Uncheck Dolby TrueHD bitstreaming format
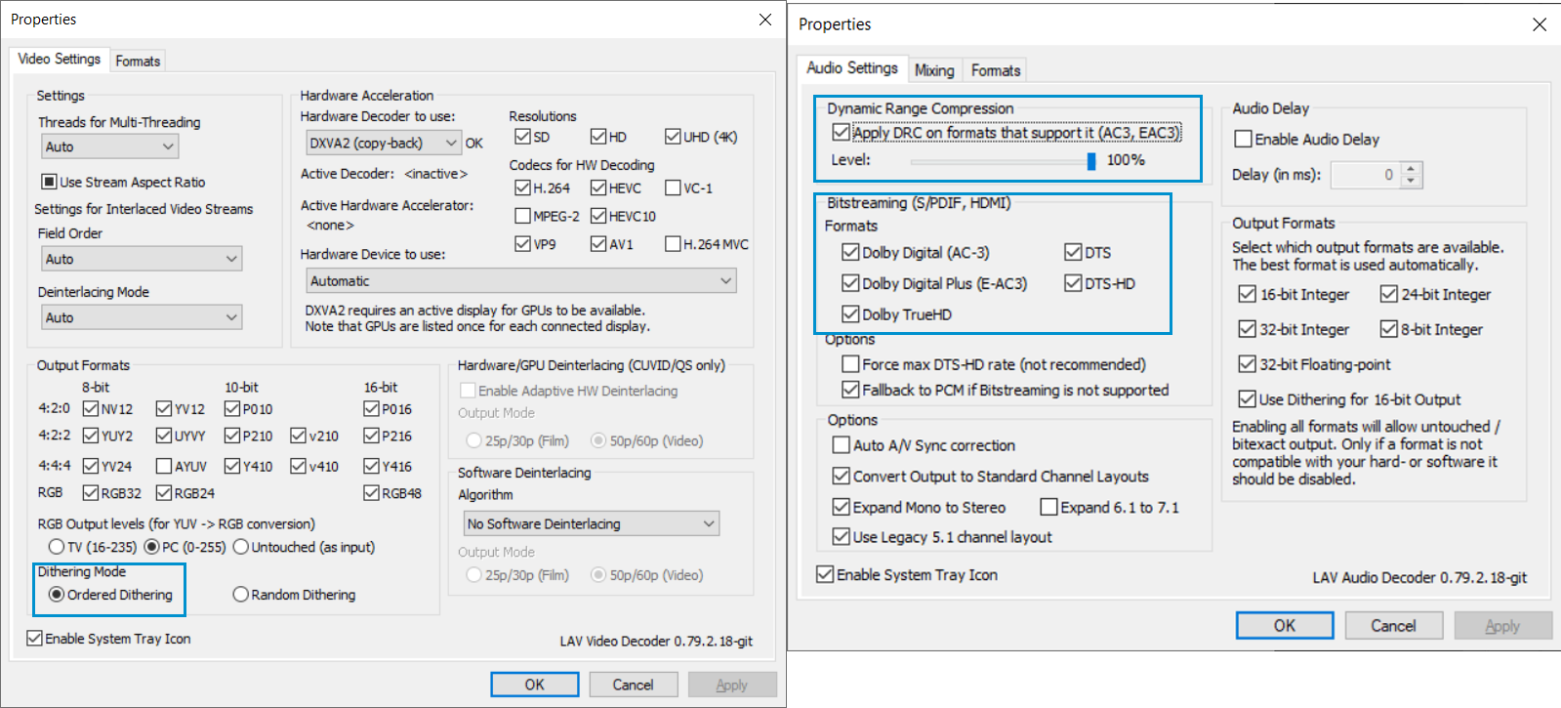1561x708 pixels. [x=851, y=315]
